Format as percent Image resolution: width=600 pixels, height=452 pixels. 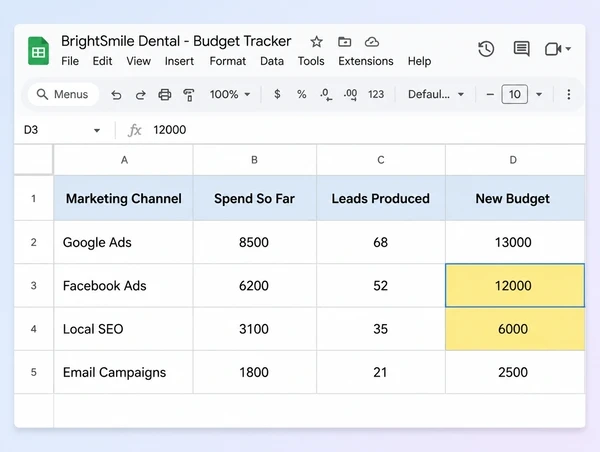tap(302, 94)
